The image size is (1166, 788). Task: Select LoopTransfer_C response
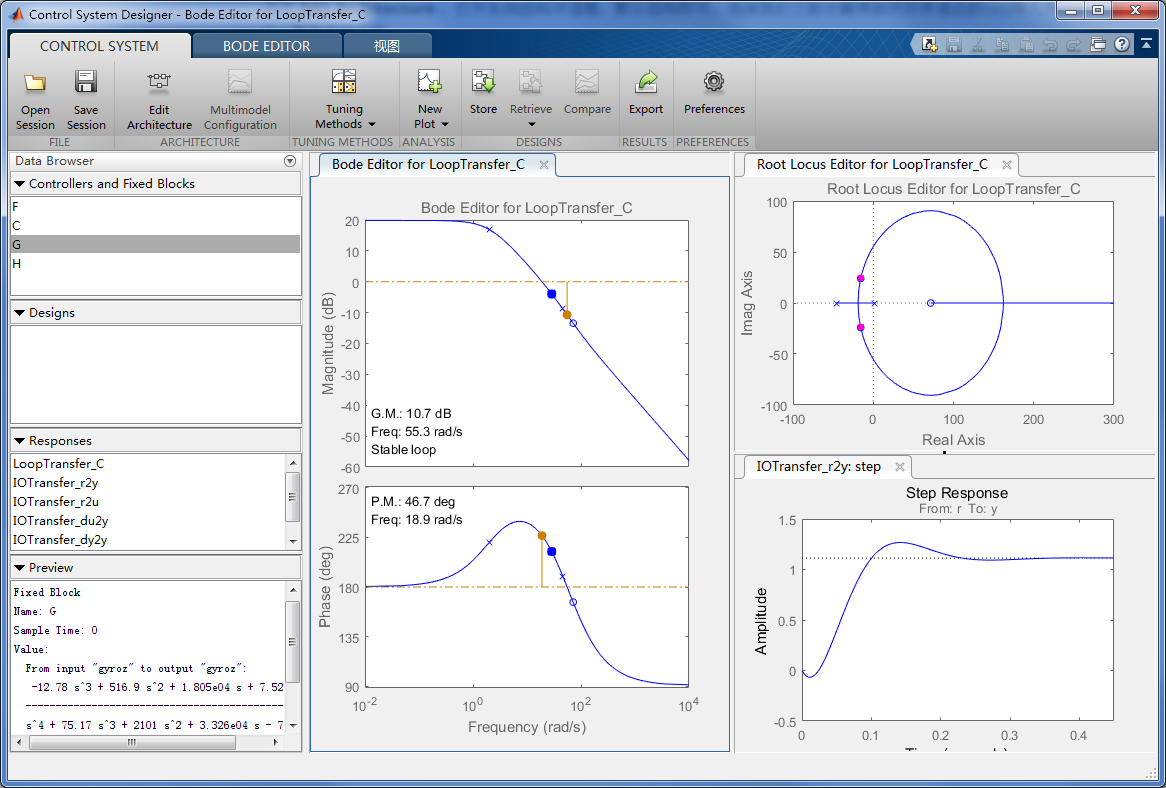tap(149, 464)
